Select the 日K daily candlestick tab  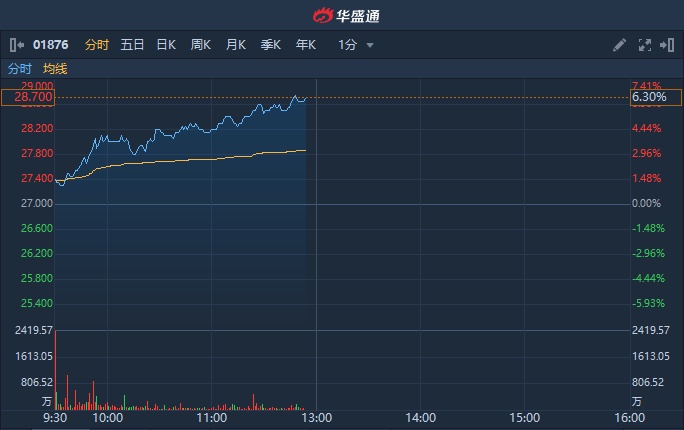tap(166, 45)
